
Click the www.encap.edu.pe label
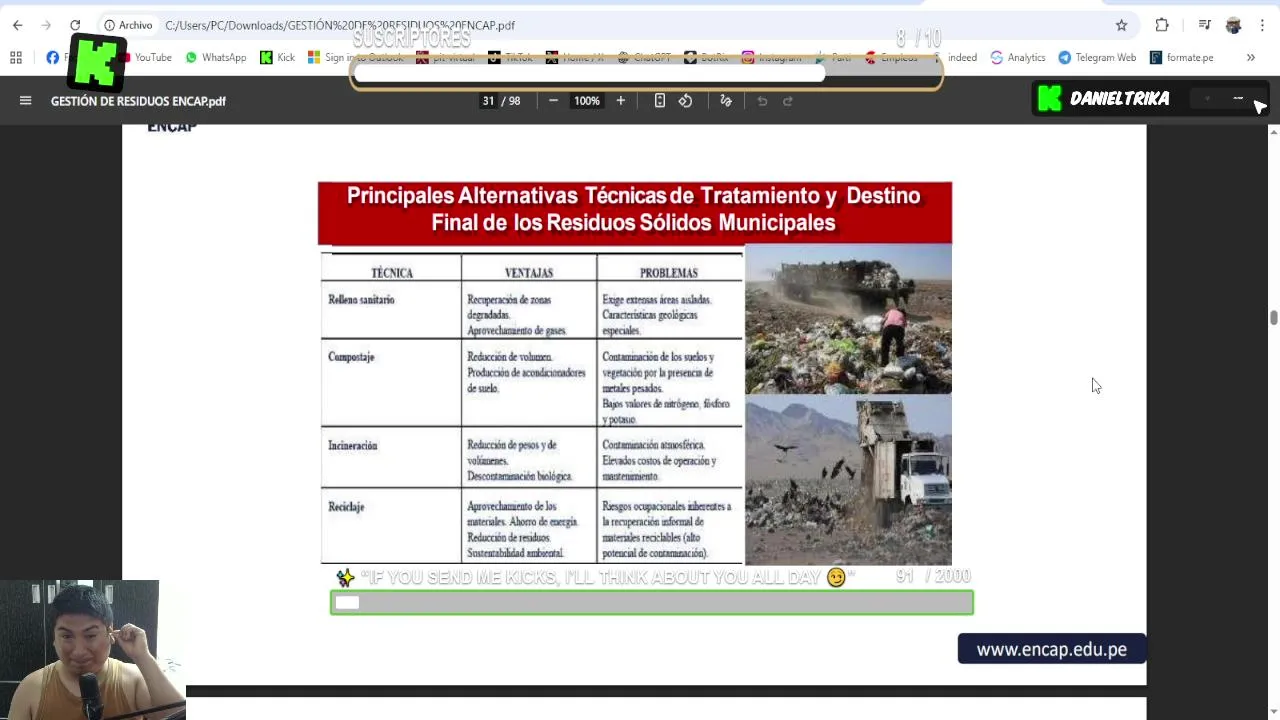tap(1052, 649)
